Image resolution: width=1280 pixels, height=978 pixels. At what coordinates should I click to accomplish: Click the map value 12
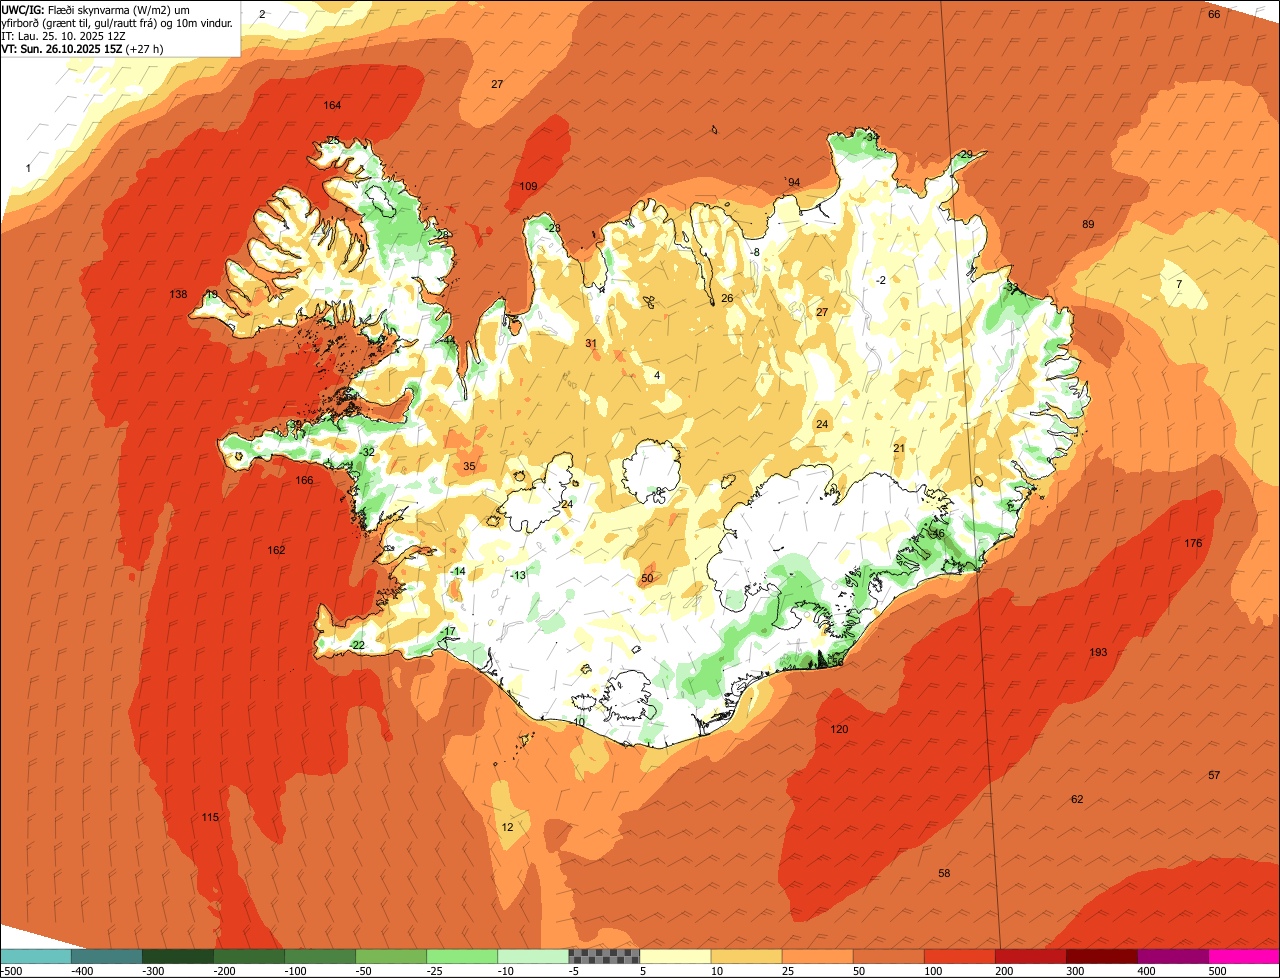click(507, 828)
